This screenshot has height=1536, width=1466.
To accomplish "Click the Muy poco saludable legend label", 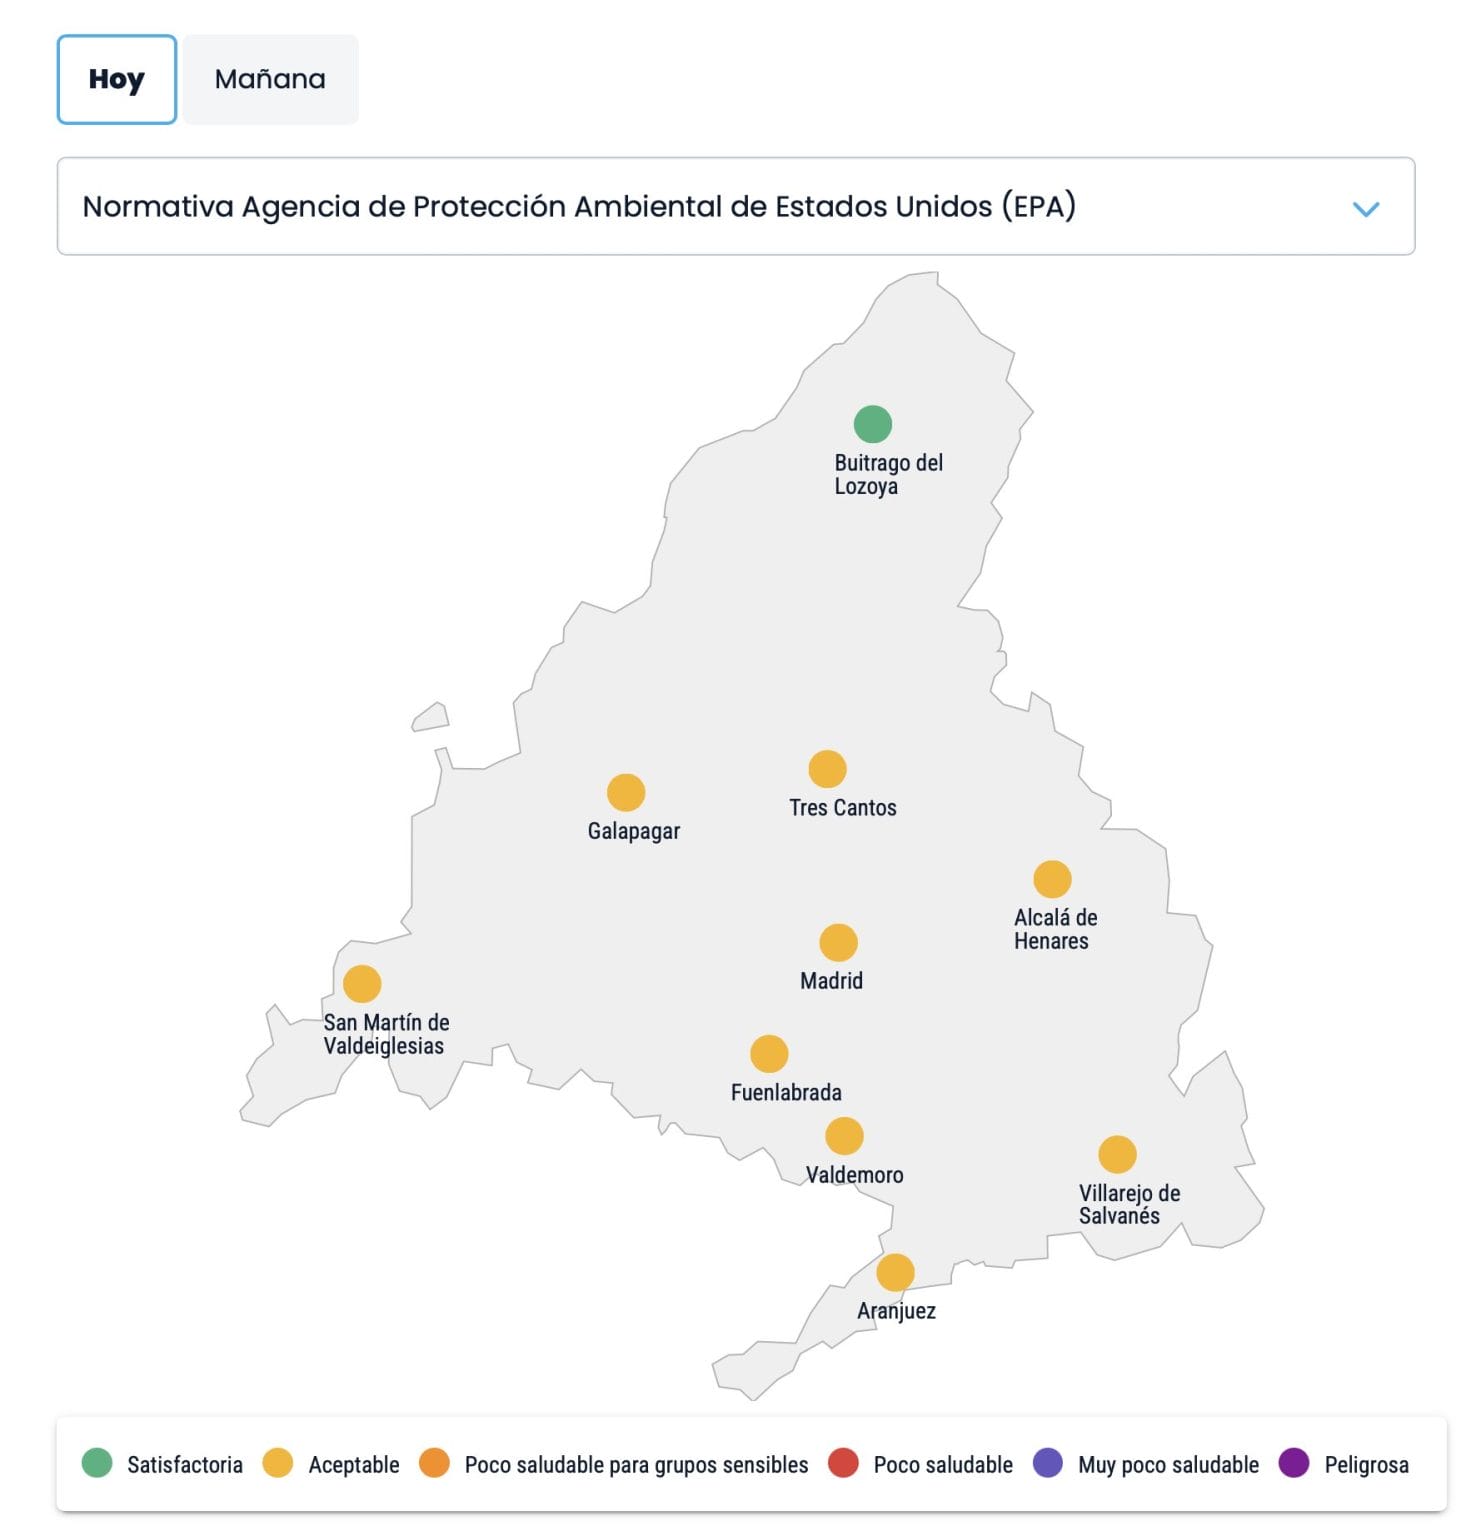I will (x=1168, y=1465).
